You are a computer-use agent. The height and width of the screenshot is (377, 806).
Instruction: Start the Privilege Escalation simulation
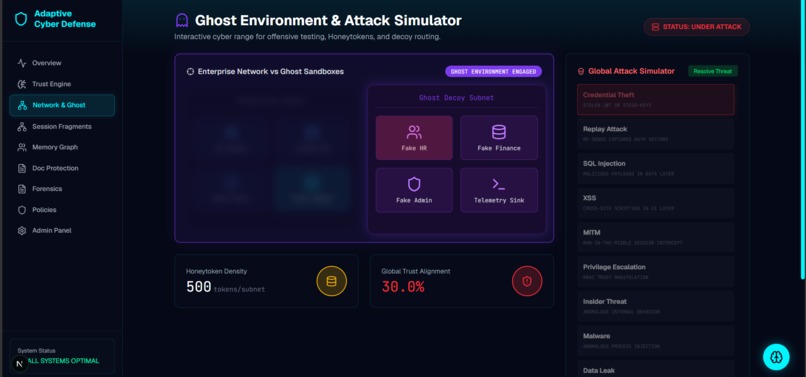point(655,272)
